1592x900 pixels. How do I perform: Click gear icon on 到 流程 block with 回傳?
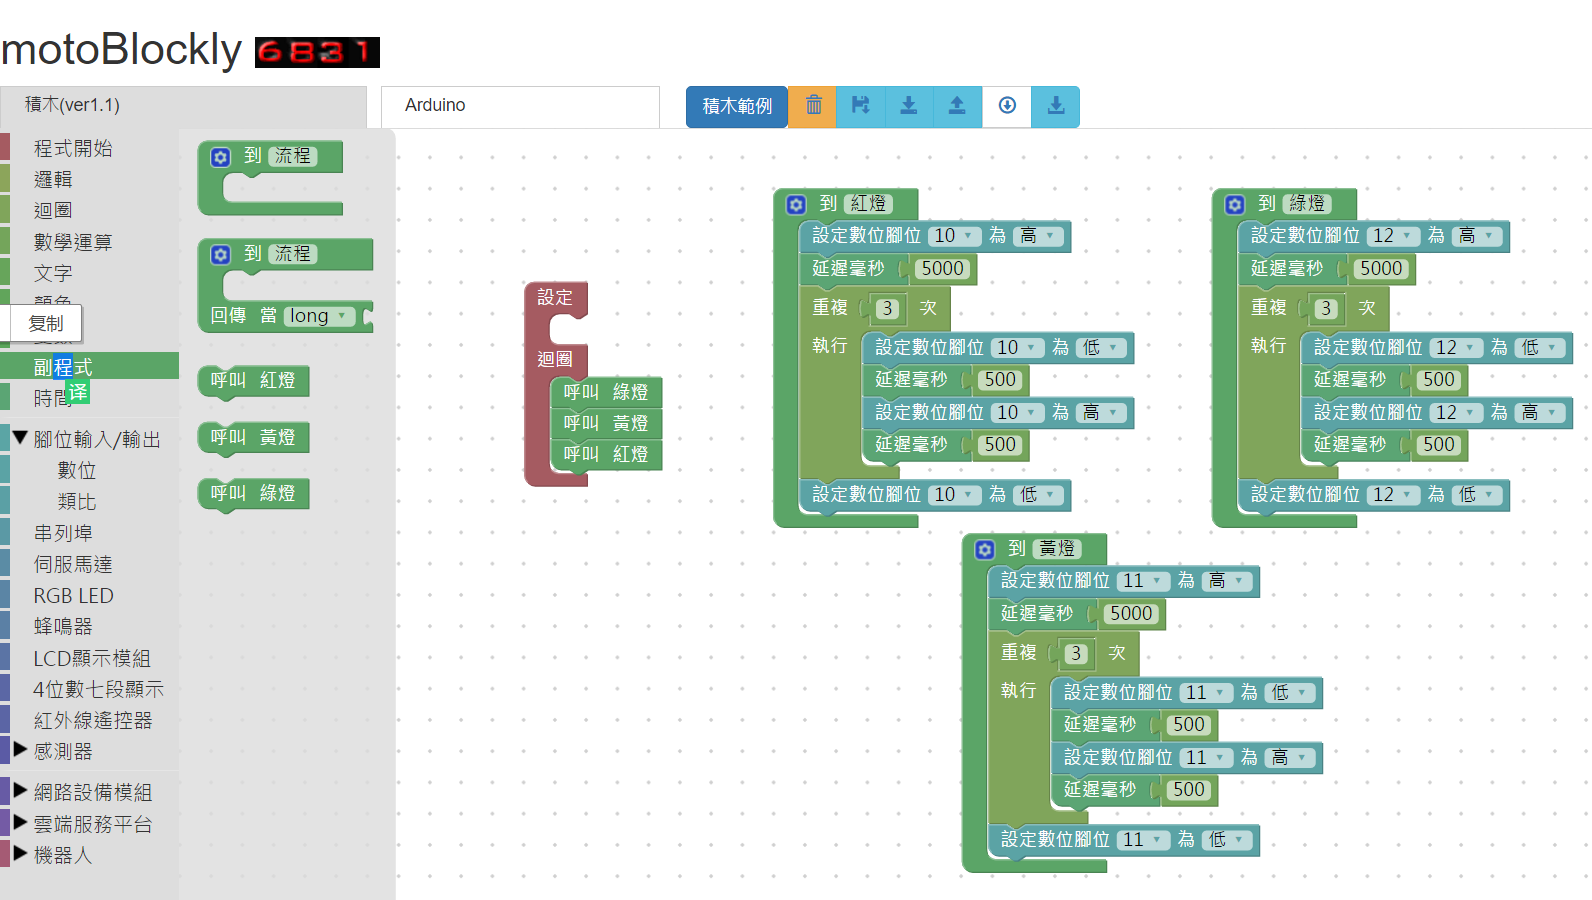click(221, 255)
